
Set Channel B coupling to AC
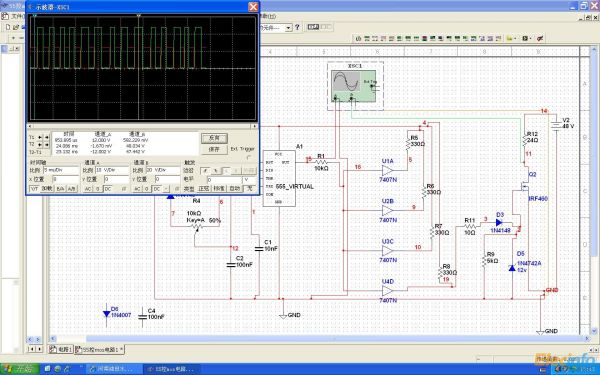click(137, 189)
